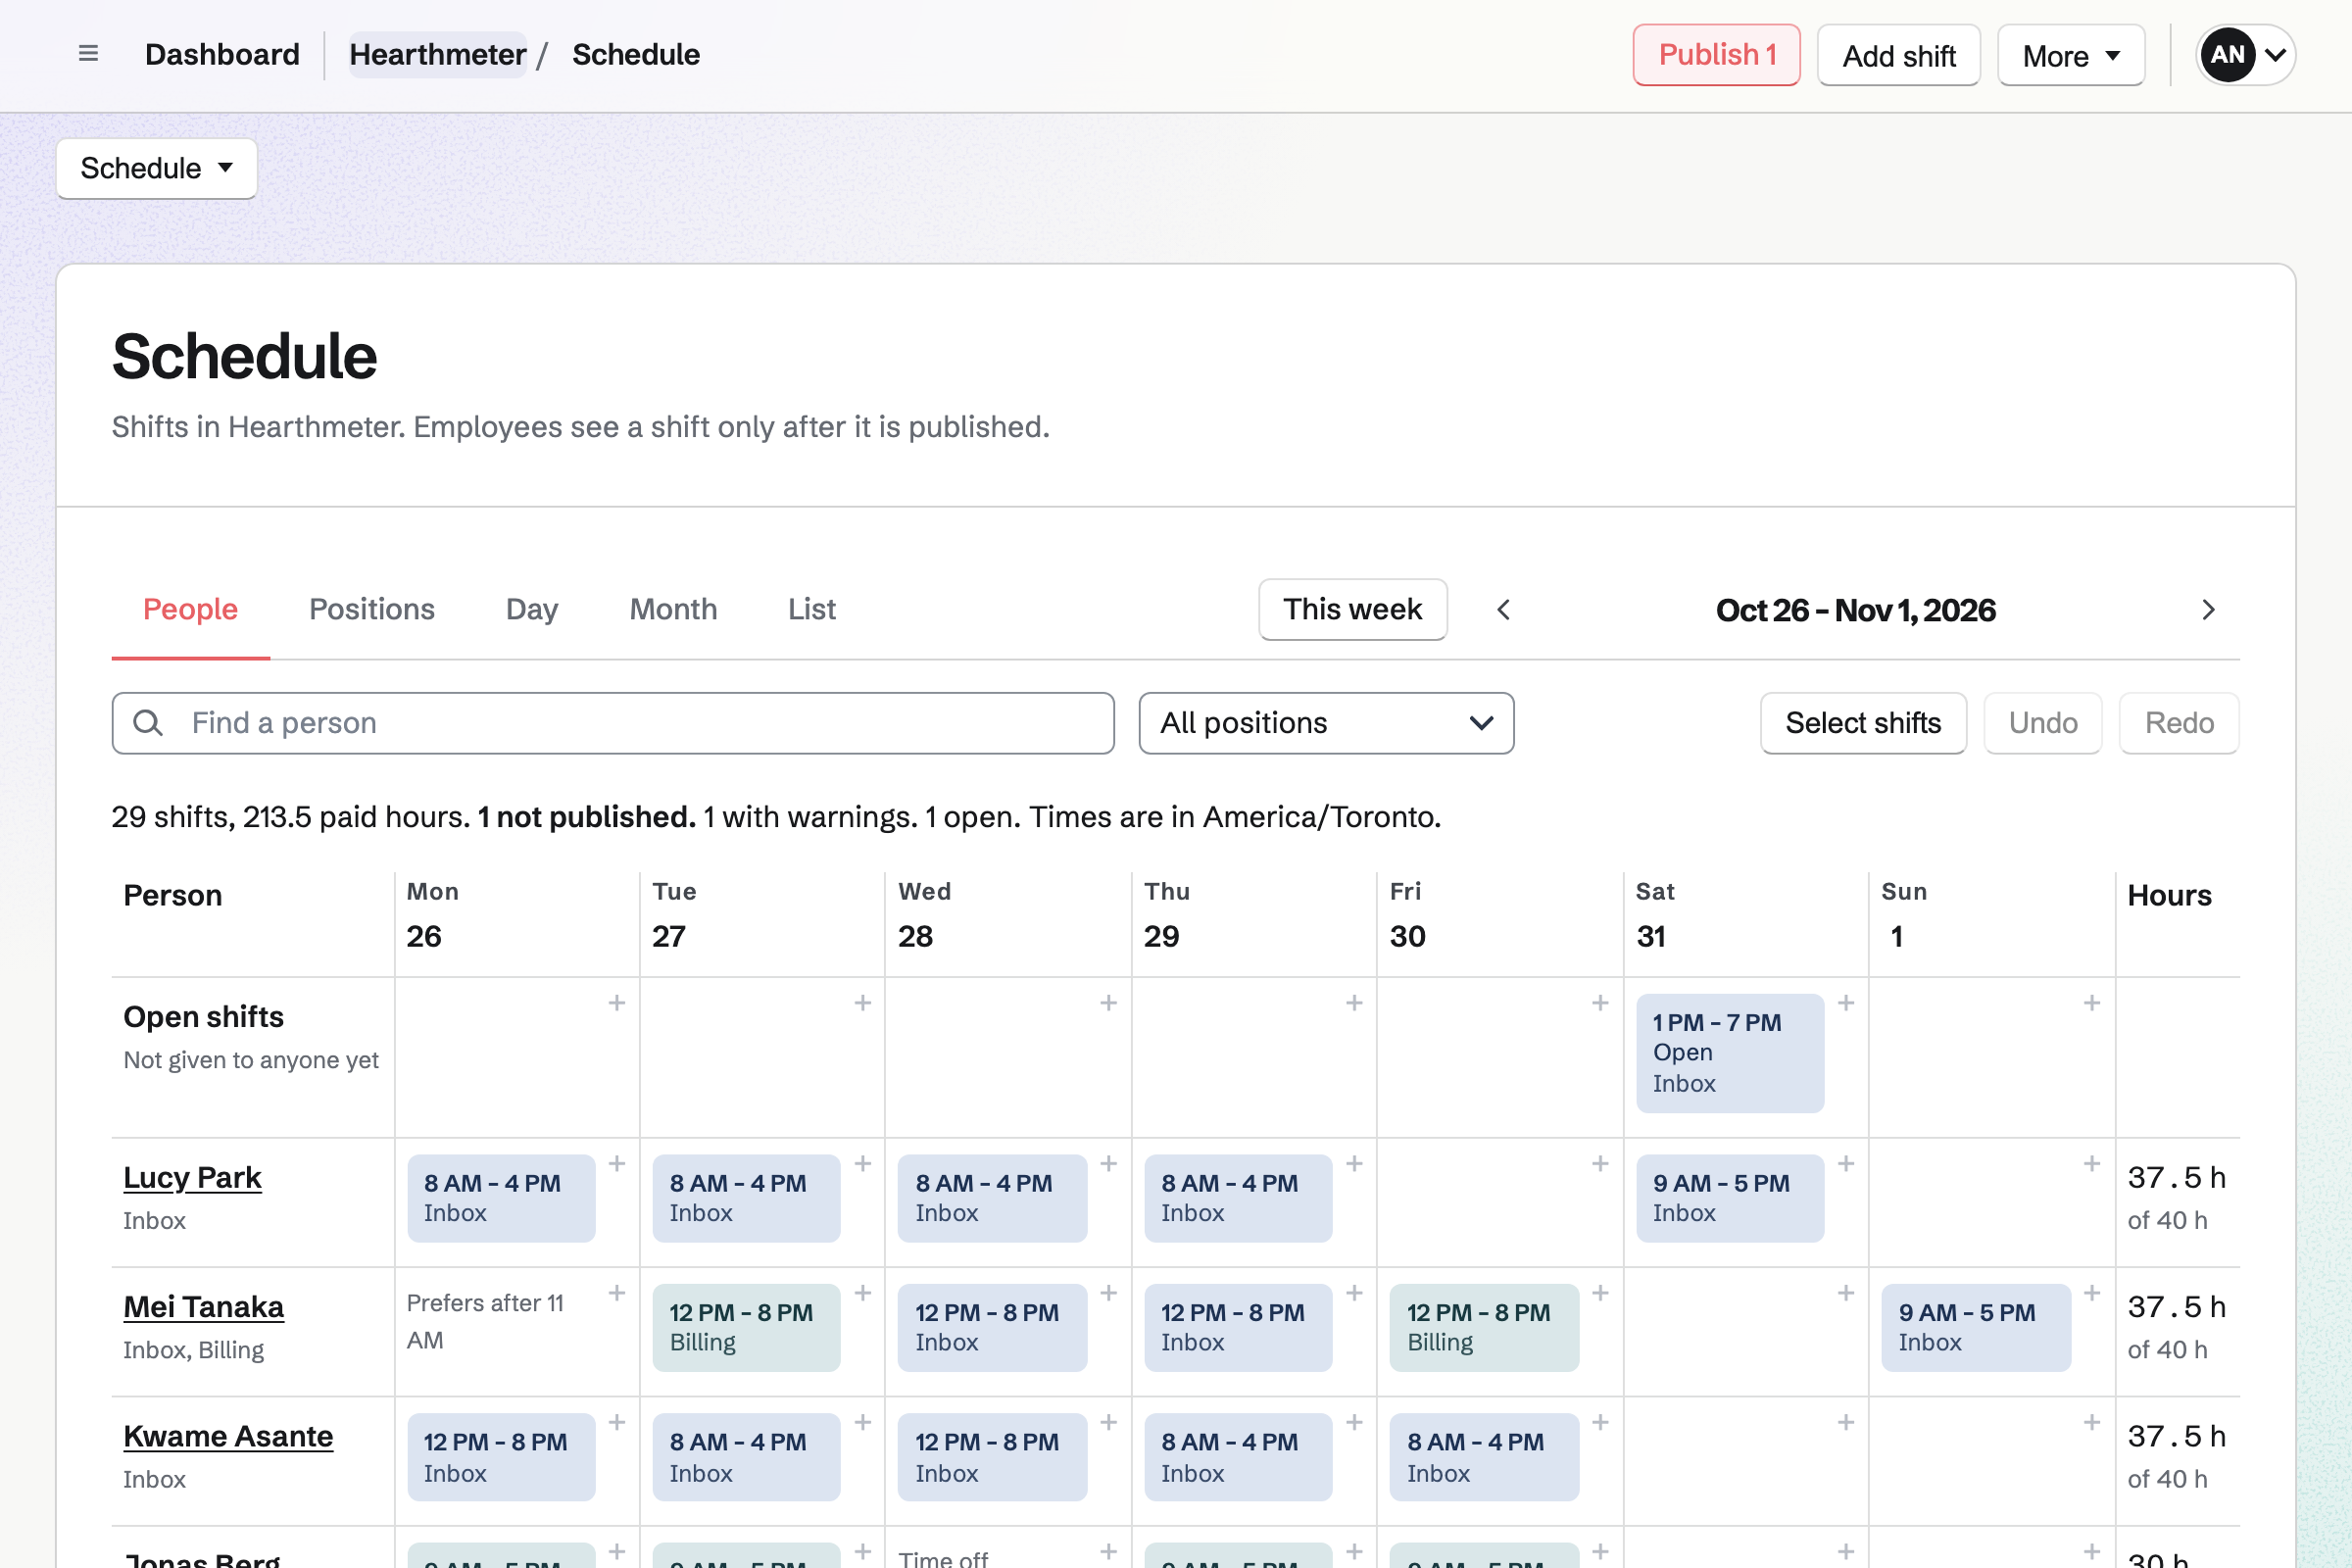Add shift for Lucy Park on Sunday
Image resolution: width=2352 pixels, height=1568 pixels.
point(2092,1164)
